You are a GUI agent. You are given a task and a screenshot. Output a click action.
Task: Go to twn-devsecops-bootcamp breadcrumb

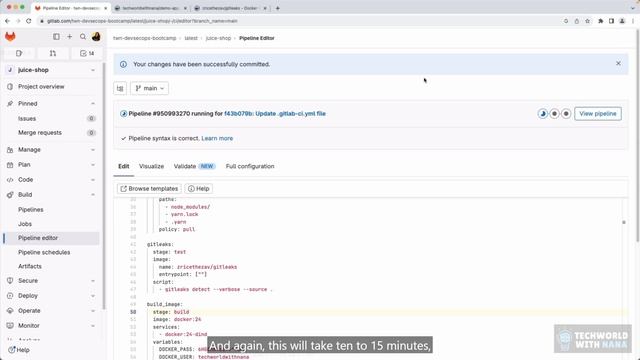tap(144, 38)
